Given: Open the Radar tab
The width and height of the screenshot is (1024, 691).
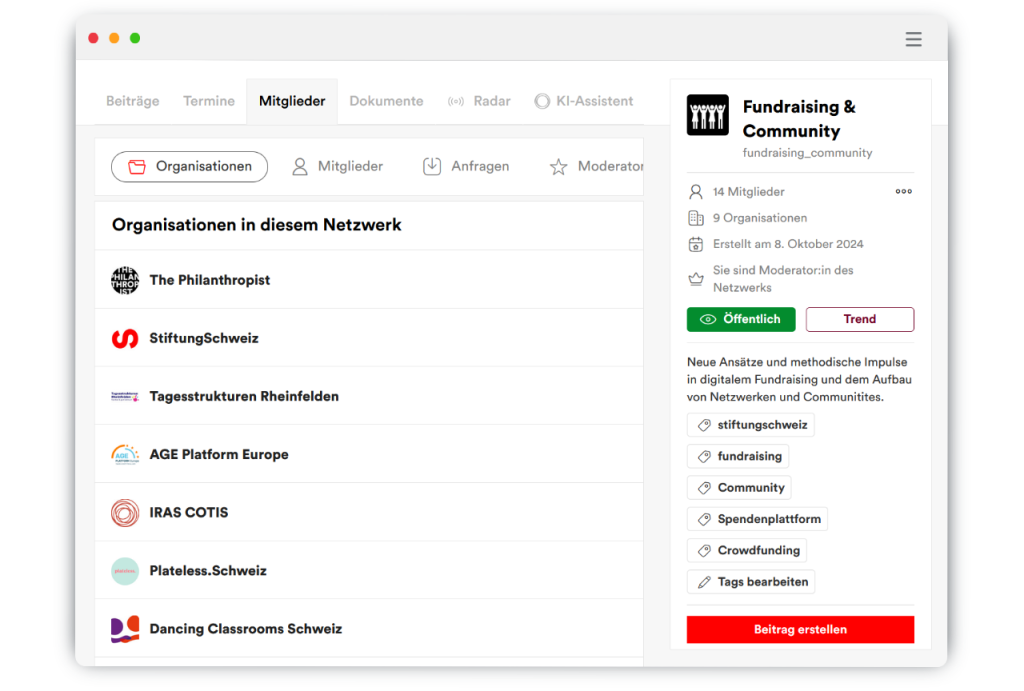Looking at the screenshot, I should [479, 101].
